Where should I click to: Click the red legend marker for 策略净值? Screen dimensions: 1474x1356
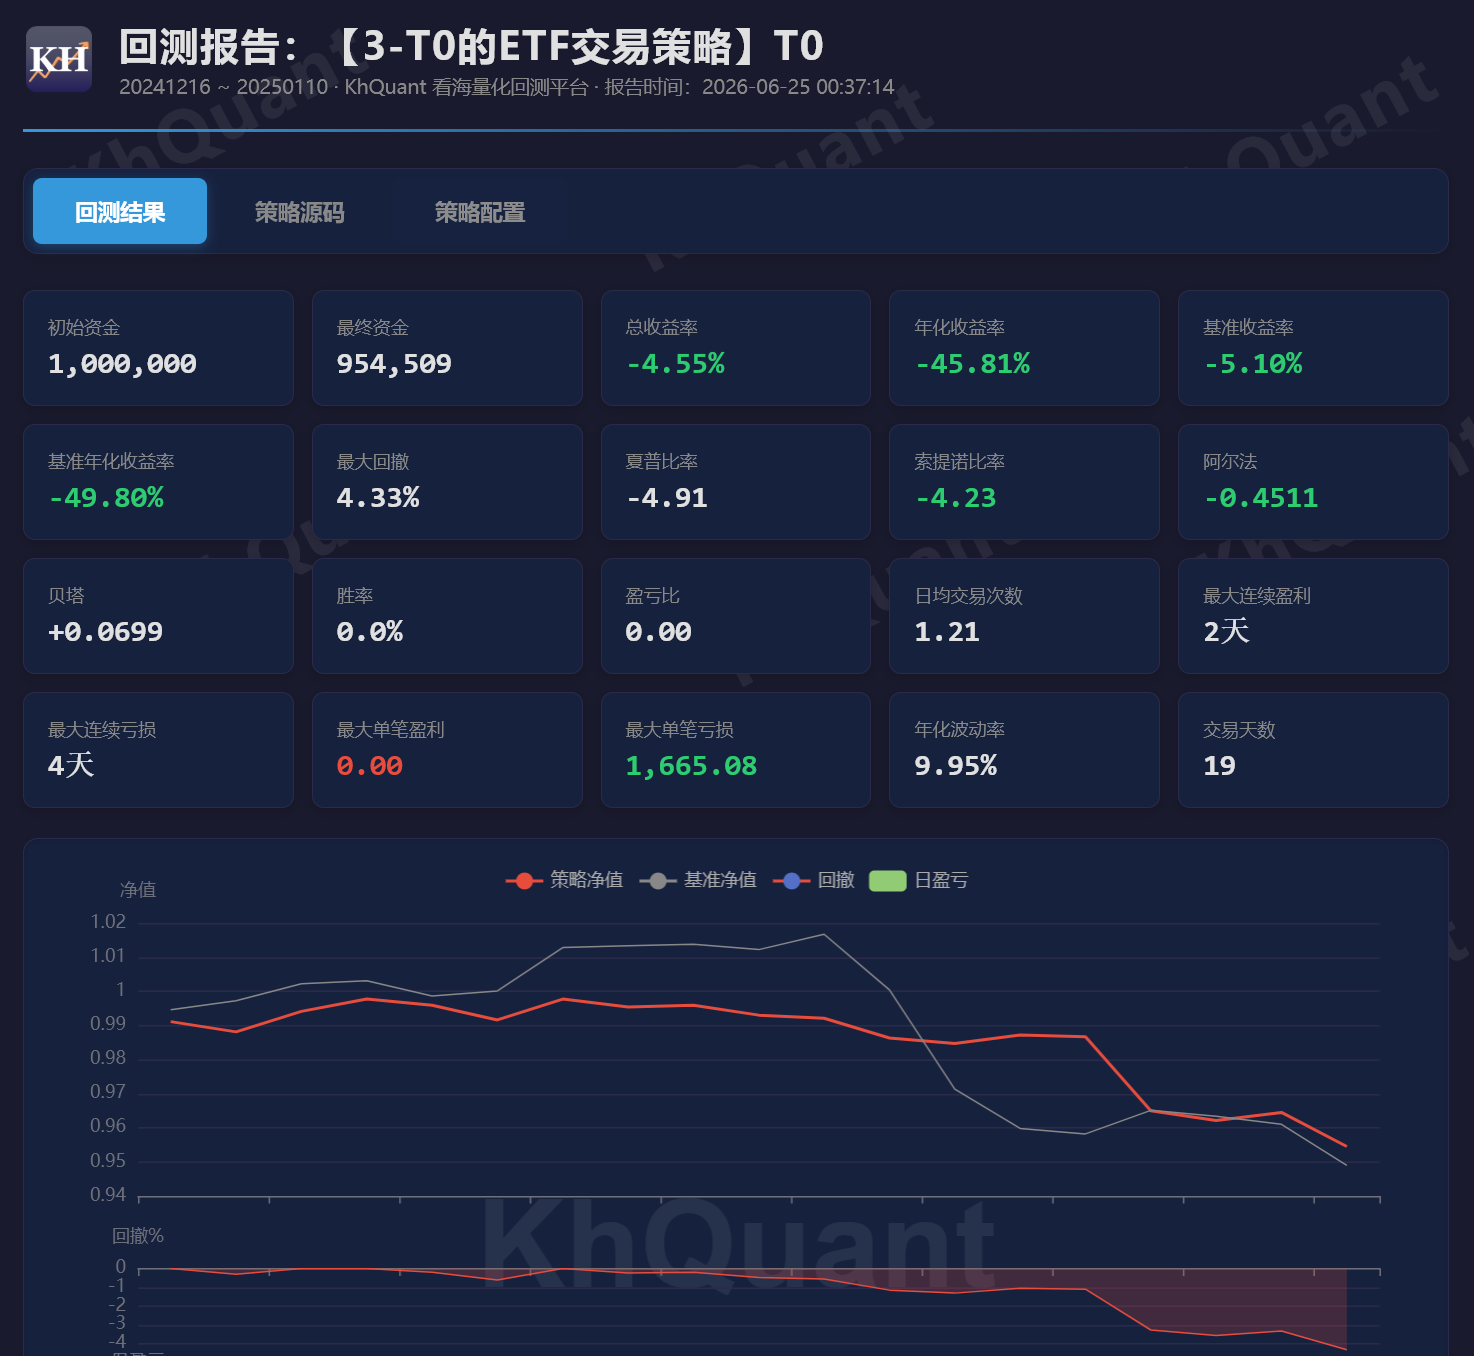[x=524, y=881]
